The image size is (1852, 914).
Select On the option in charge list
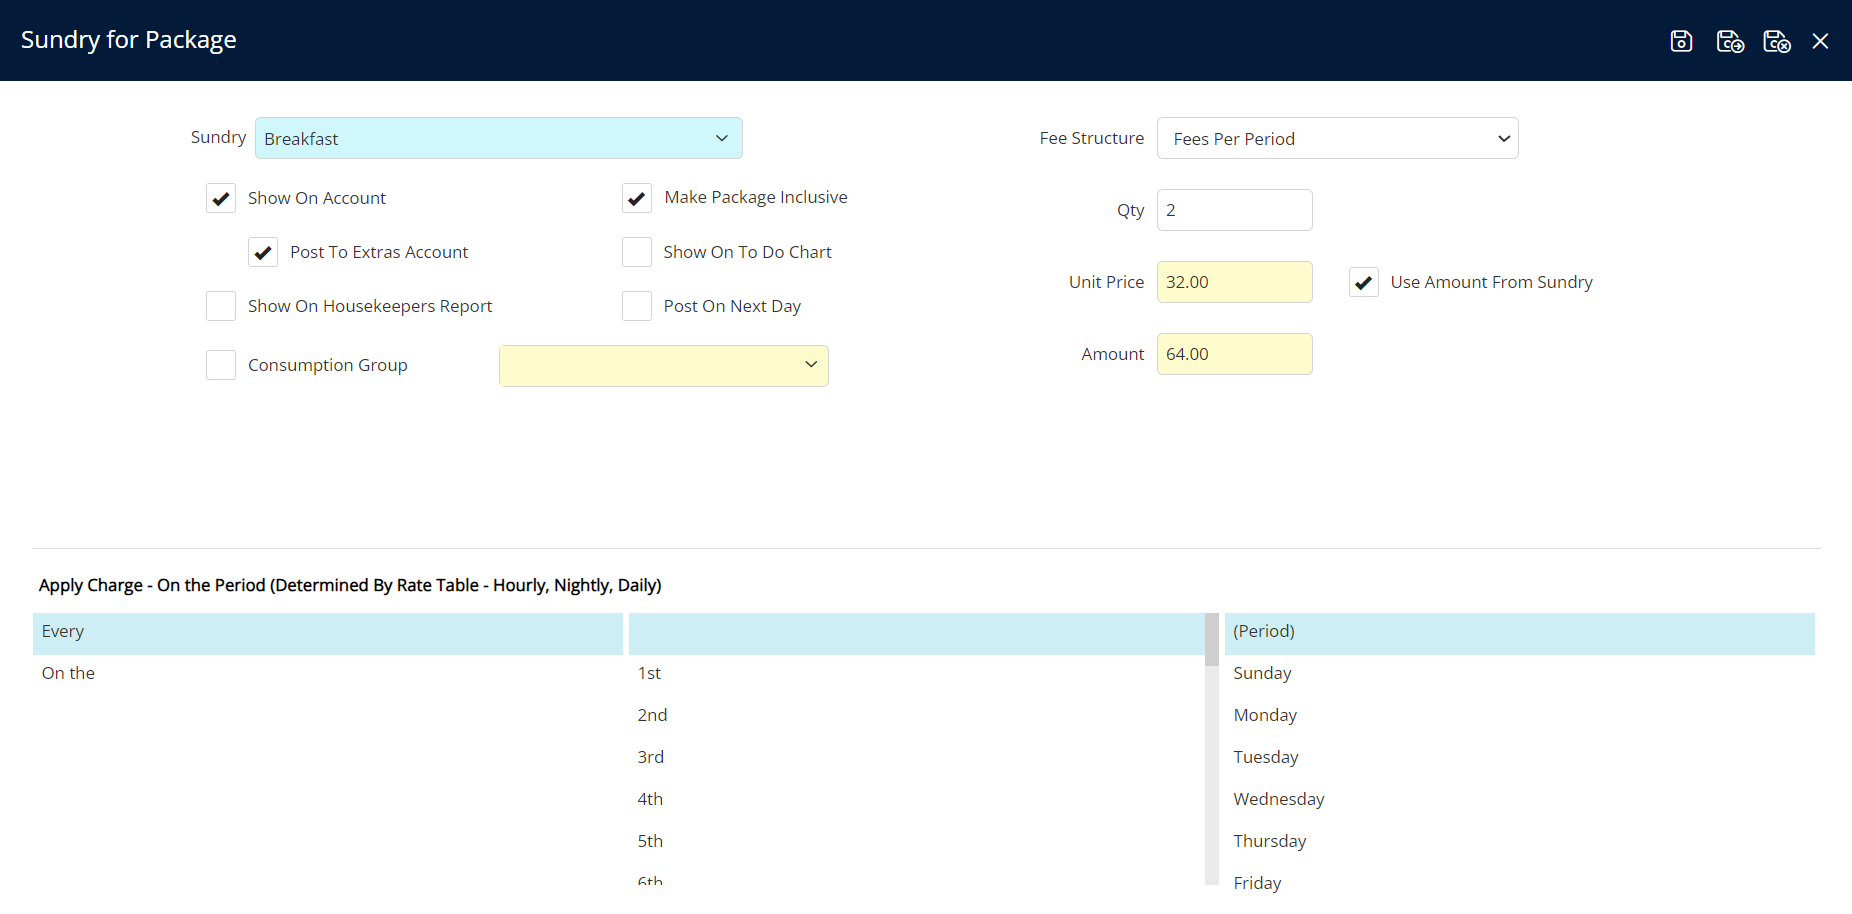click(x=327, y=674)
